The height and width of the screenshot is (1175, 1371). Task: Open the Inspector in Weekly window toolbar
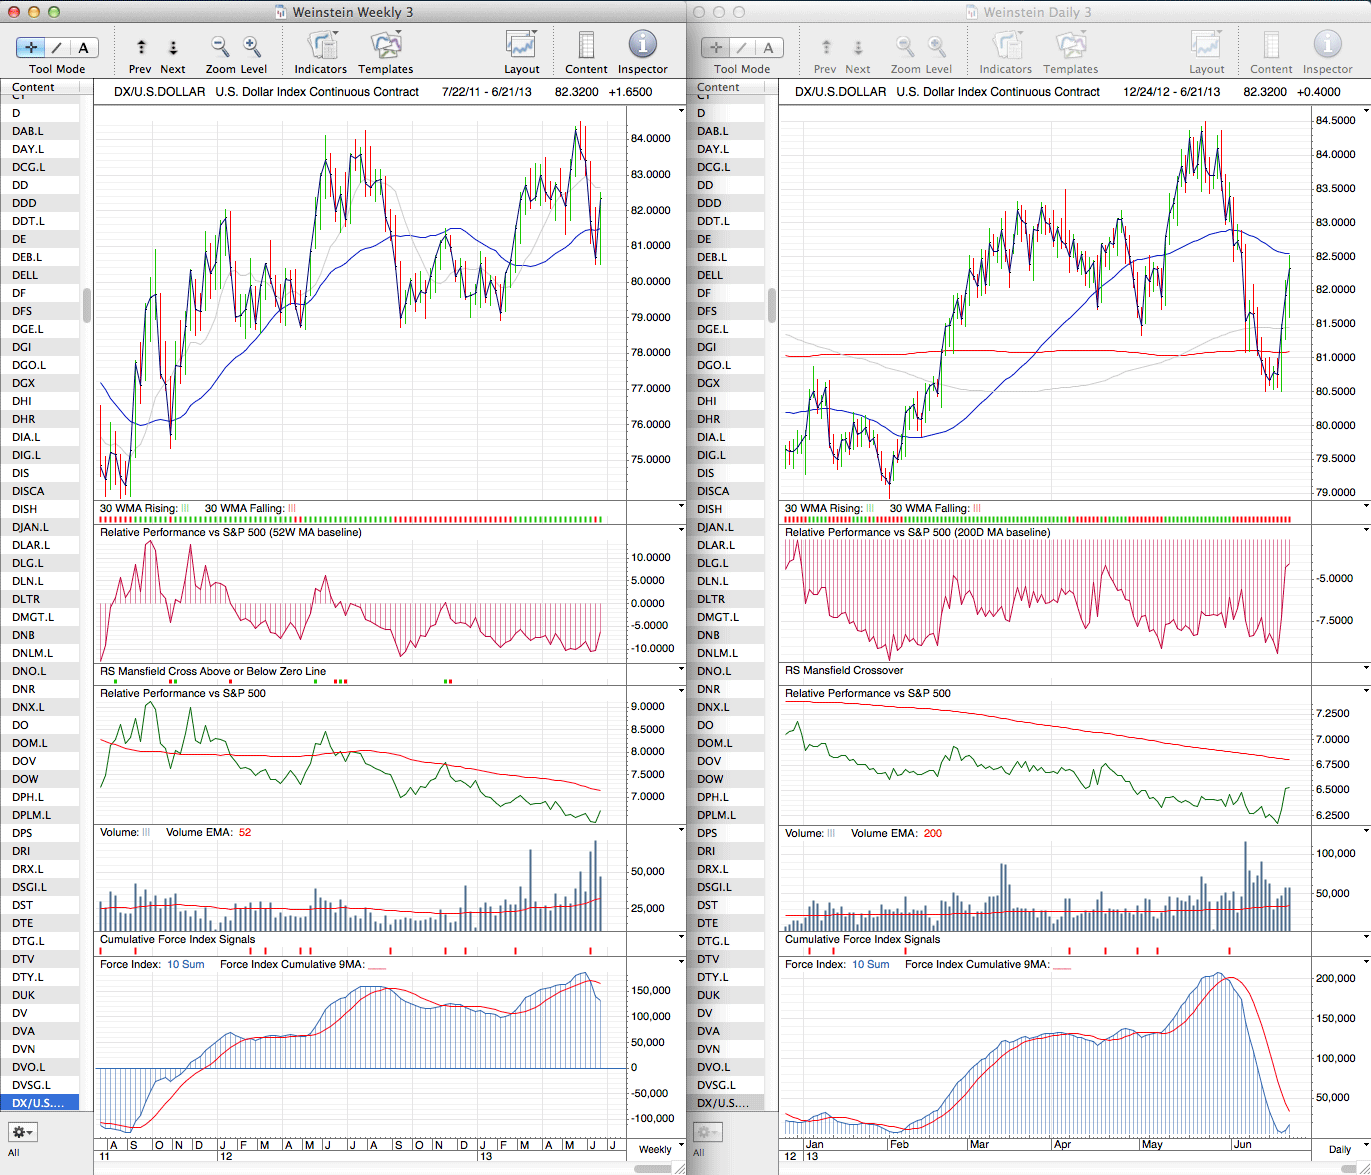point(642,46)
